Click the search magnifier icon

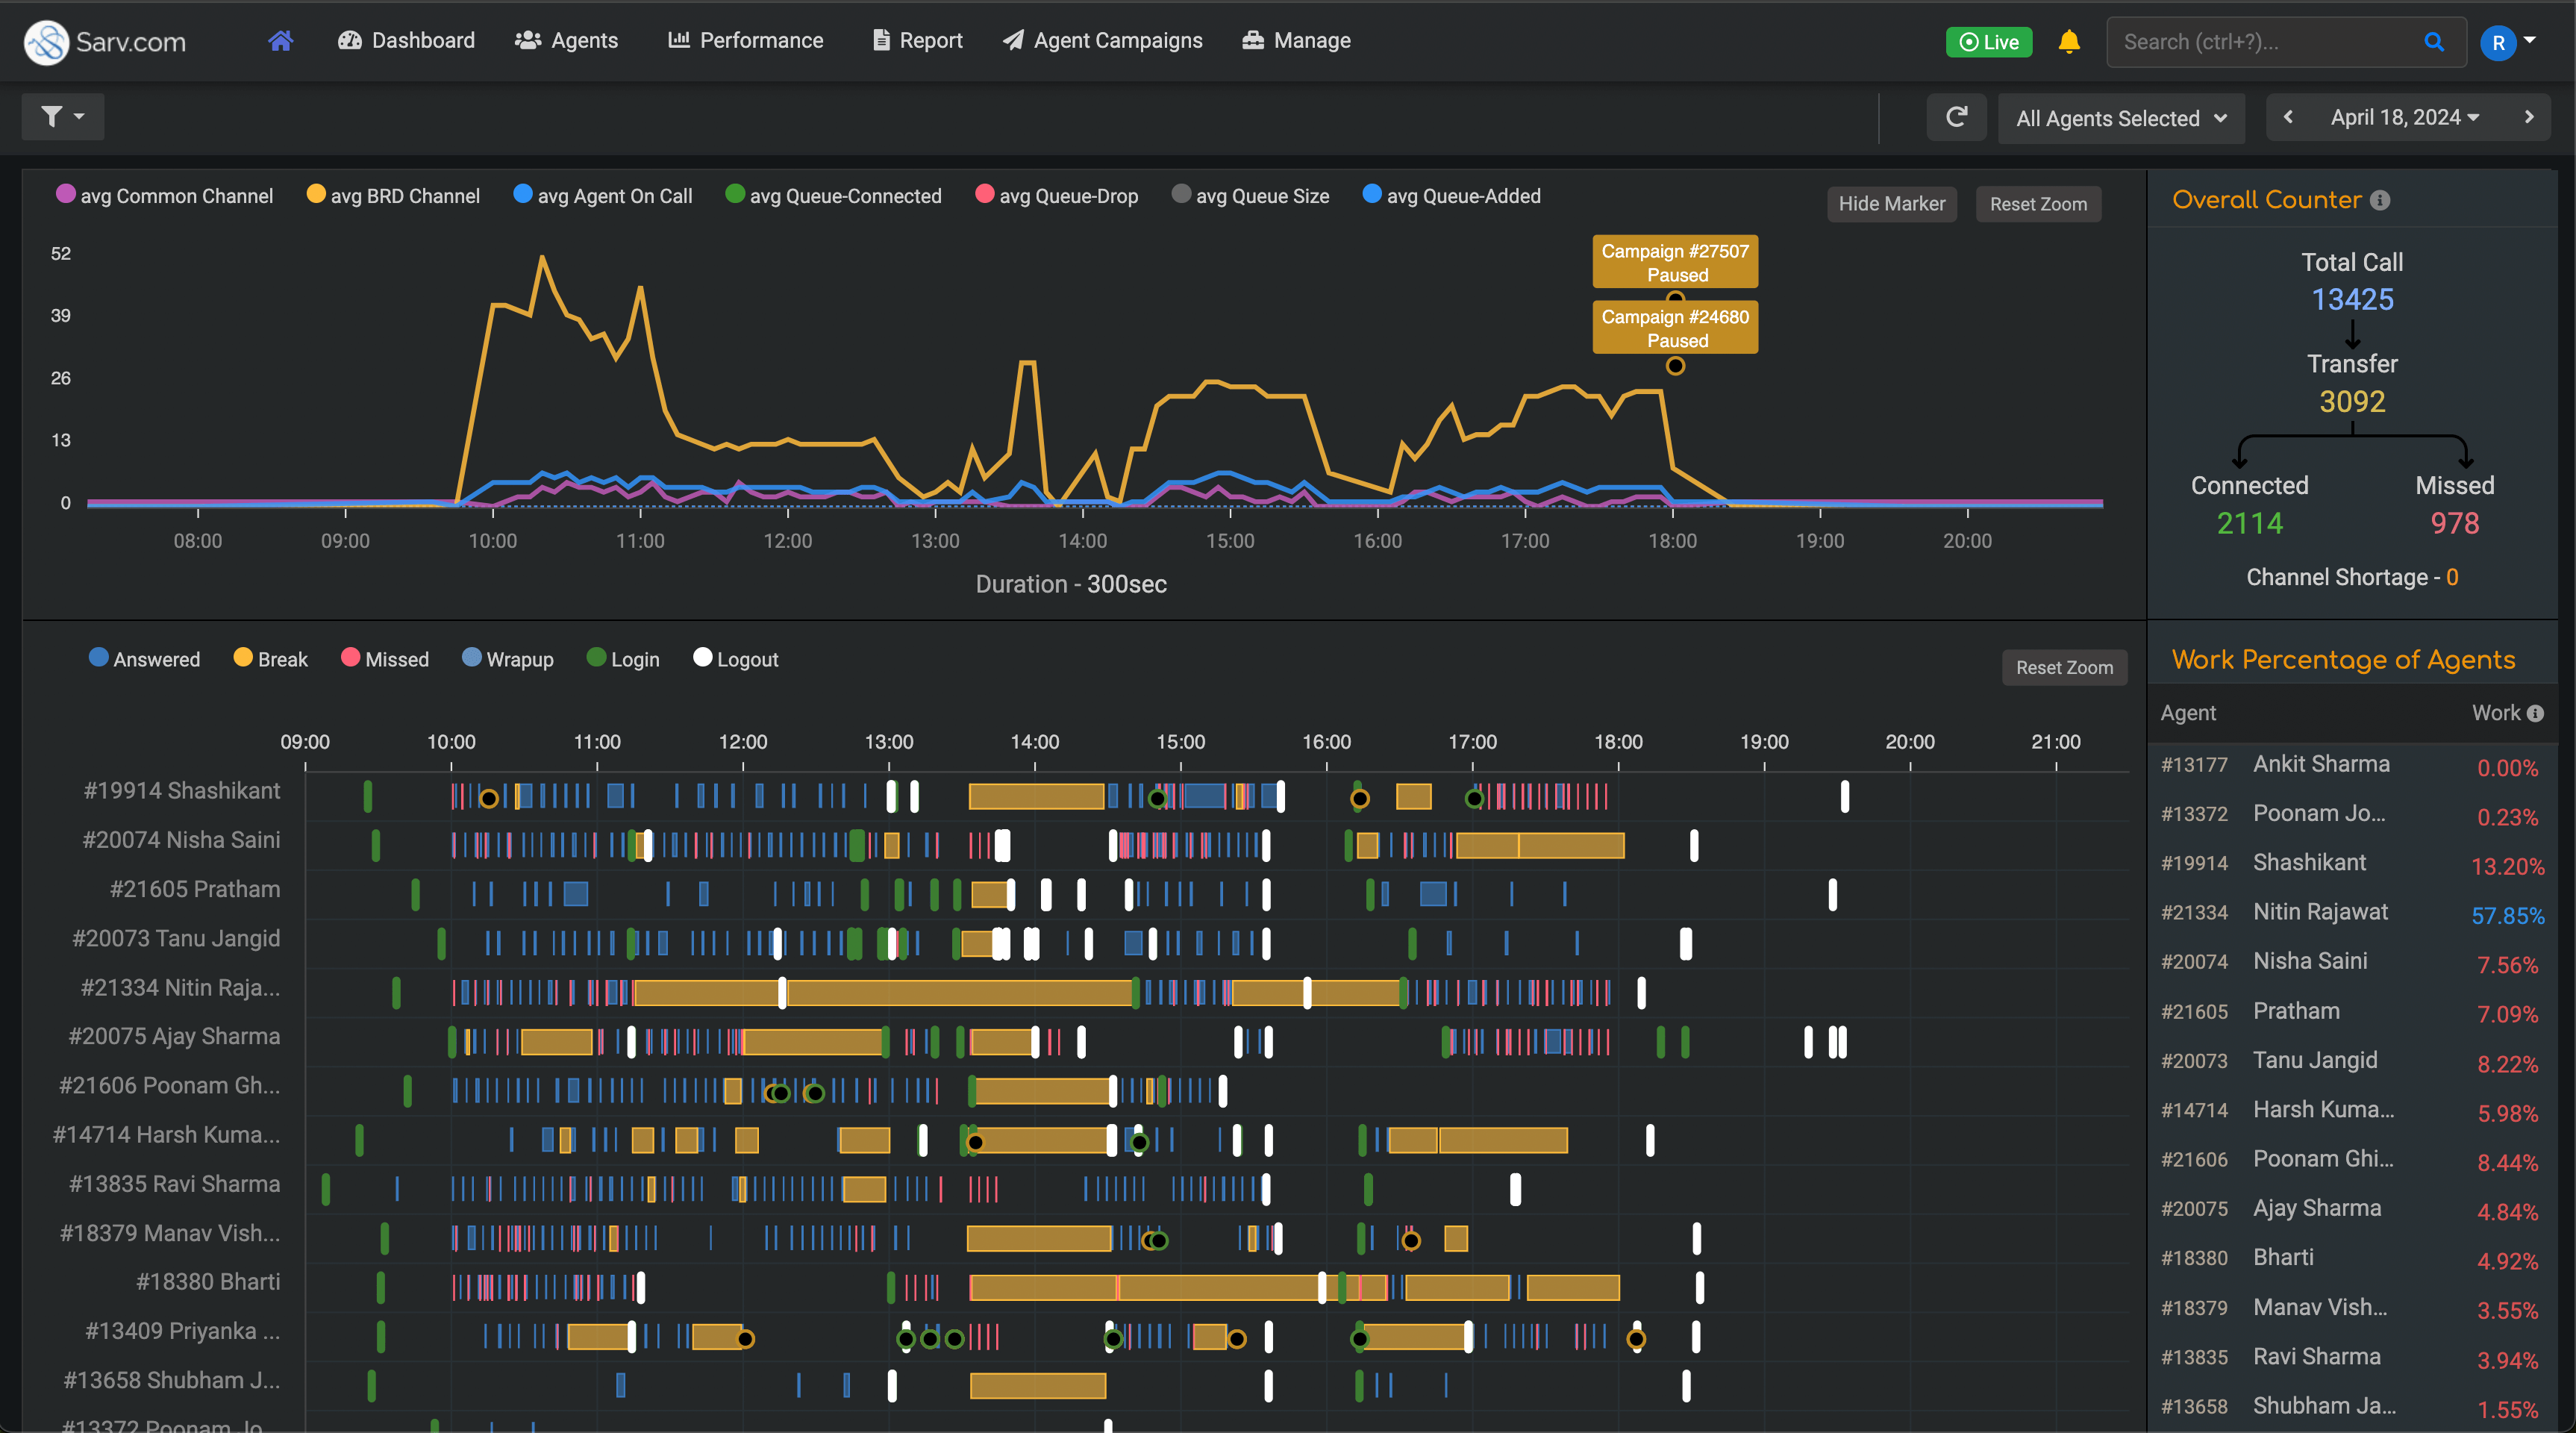(x=2434, y=42)
